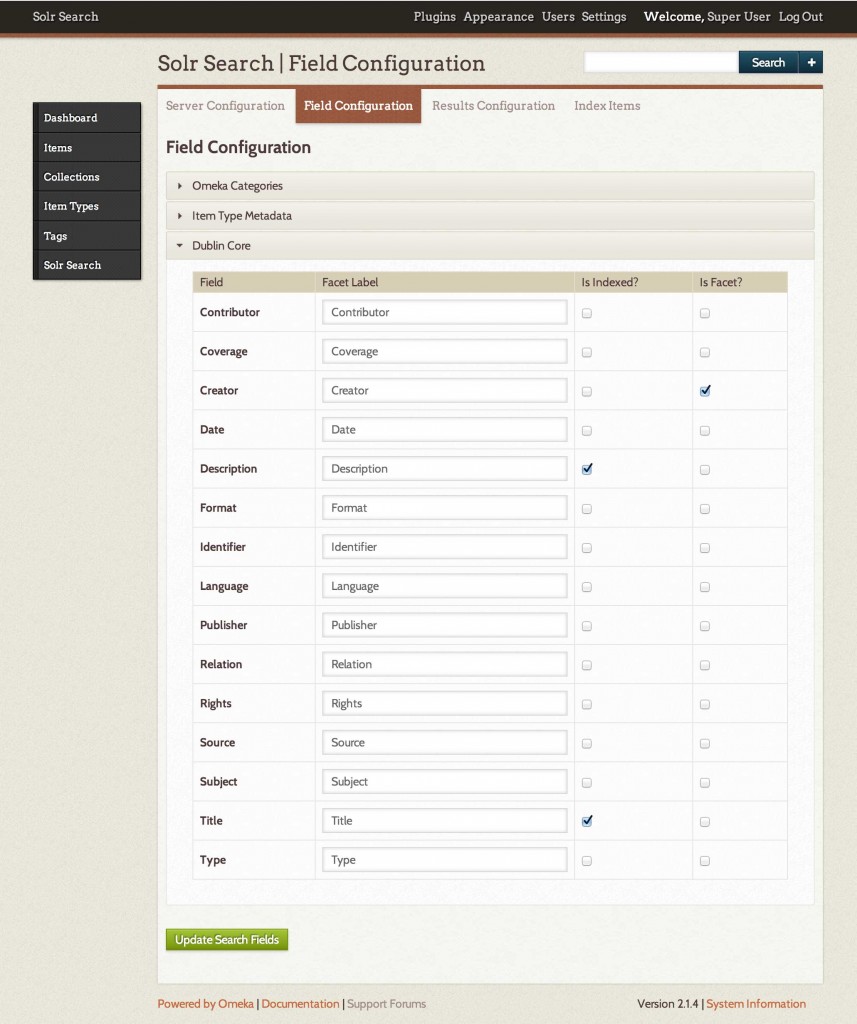
Task: Open Items in the sidebar
Action: [x=87, y=148]
